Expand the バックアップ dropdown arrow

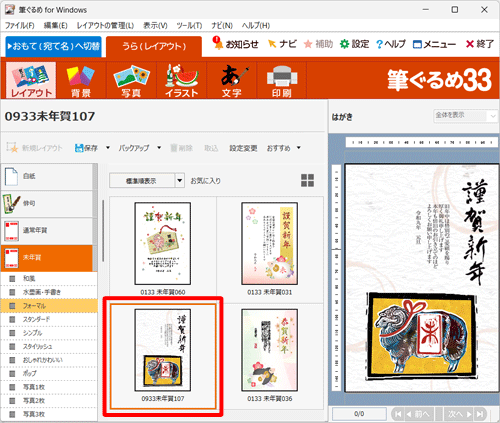click(159, 148)
